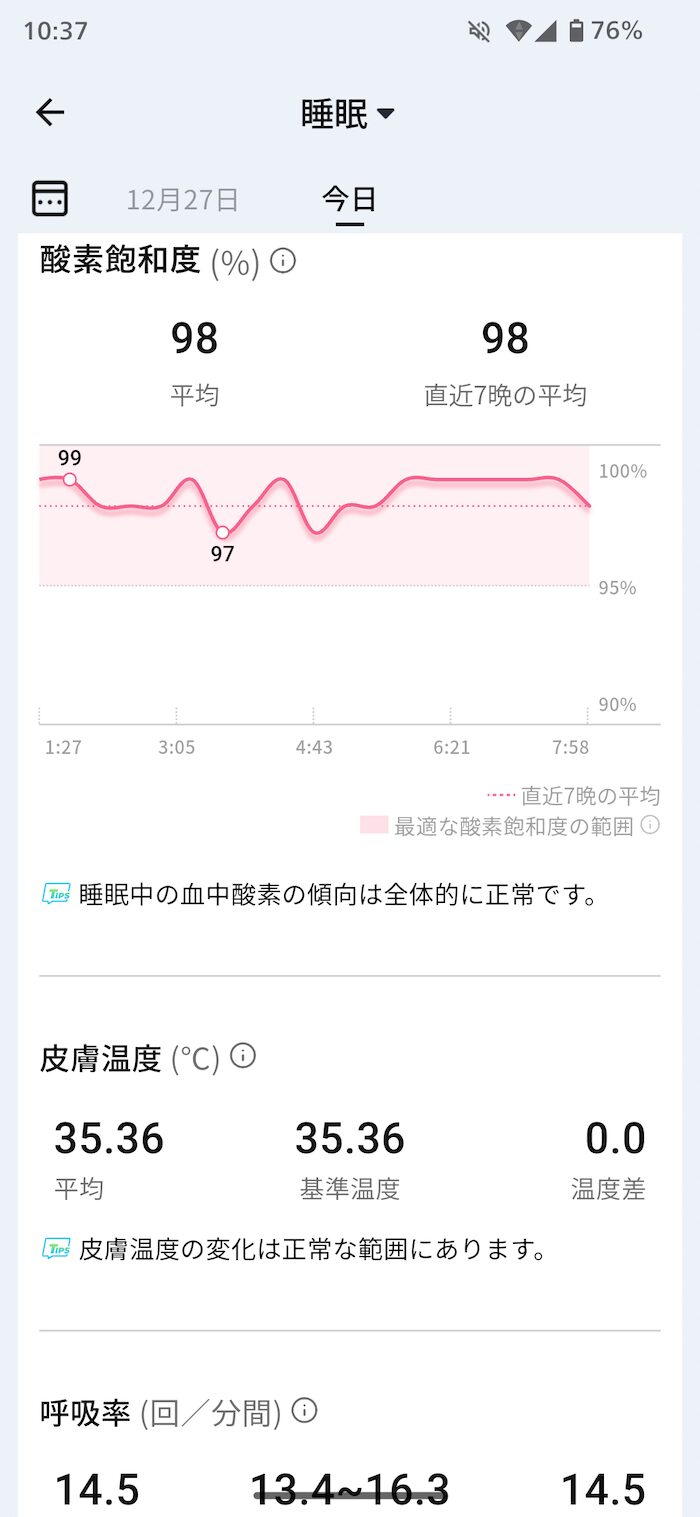Tap the battery indicator in status bar

click(576, 31)
